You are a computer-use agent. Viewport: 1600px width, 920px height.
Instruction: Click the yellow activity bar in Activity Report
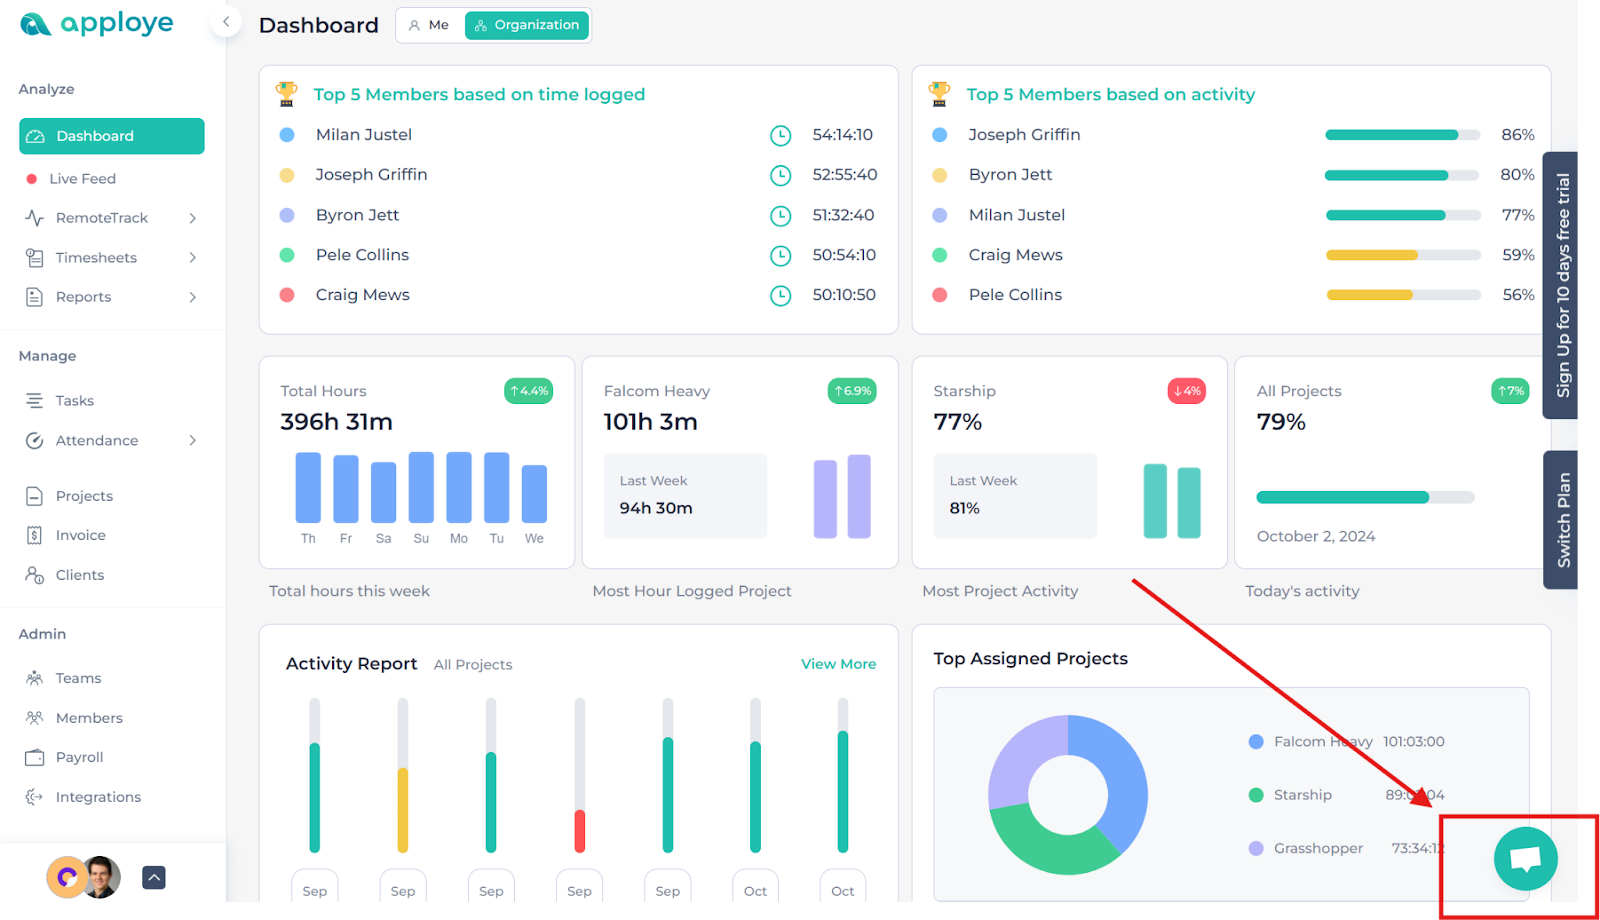pyautogui.click(x=403, y=810)
